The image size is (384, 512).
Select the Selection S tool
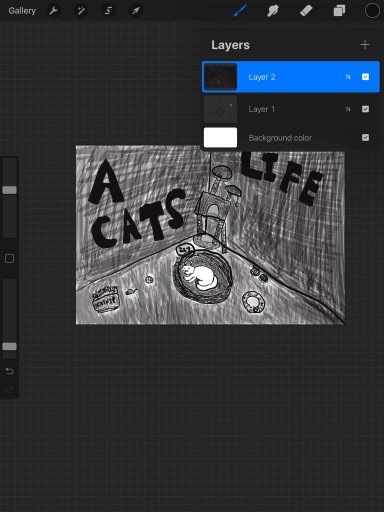[x=108, y=11]
